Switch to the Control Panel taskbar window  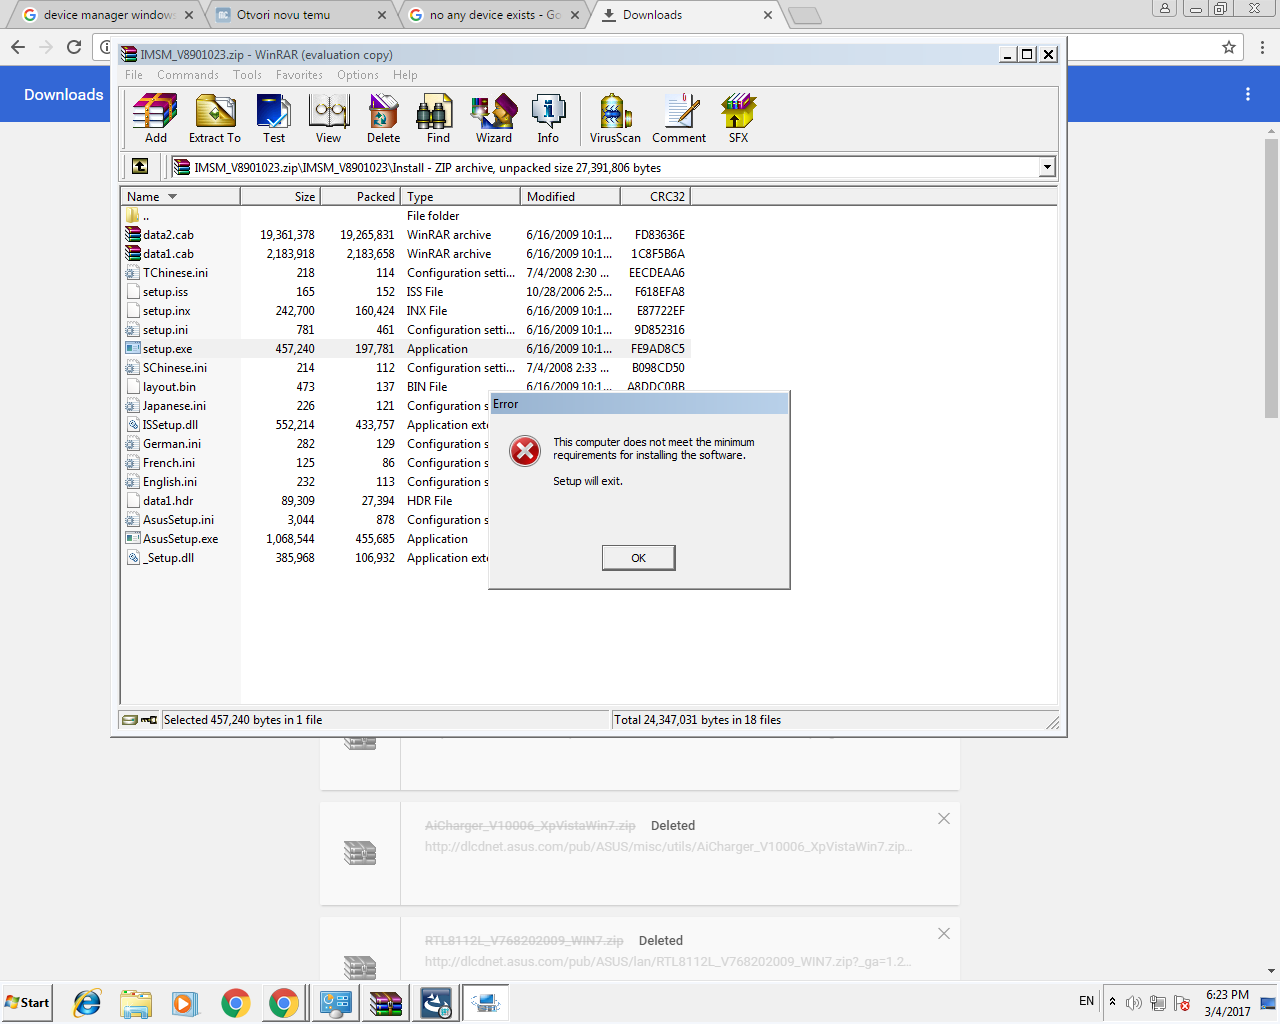335,1002
